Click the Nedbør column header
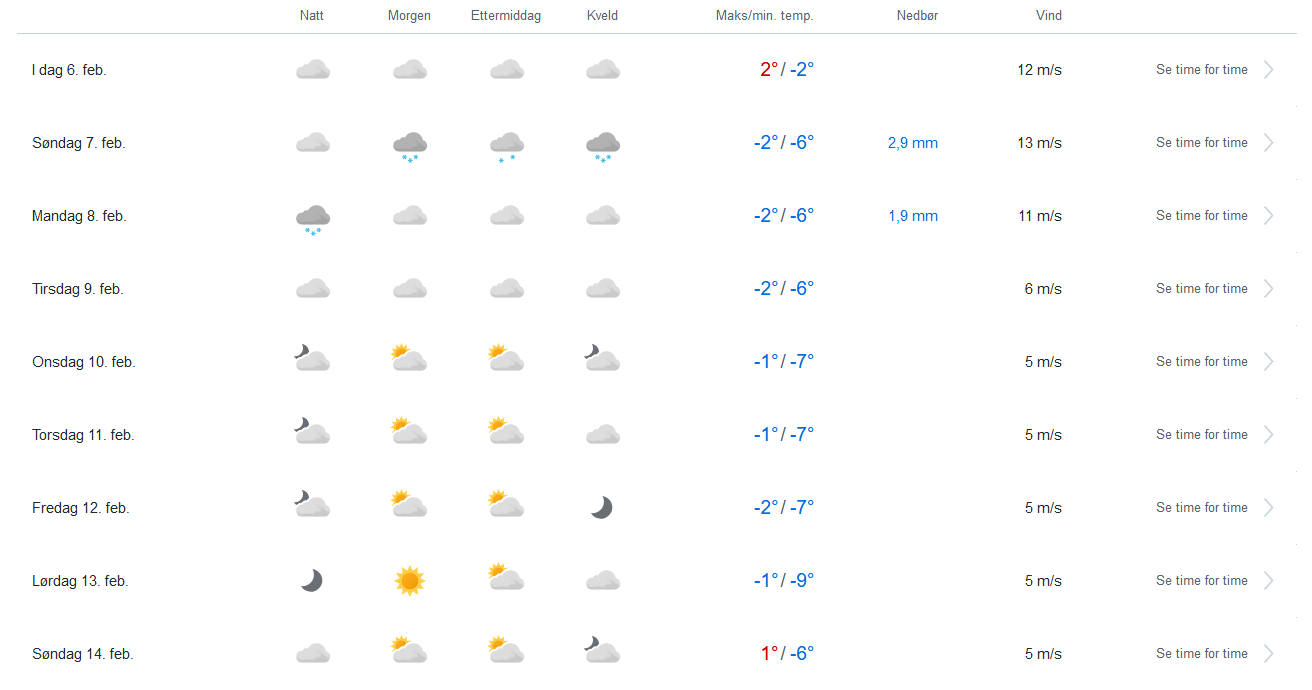 917,16
